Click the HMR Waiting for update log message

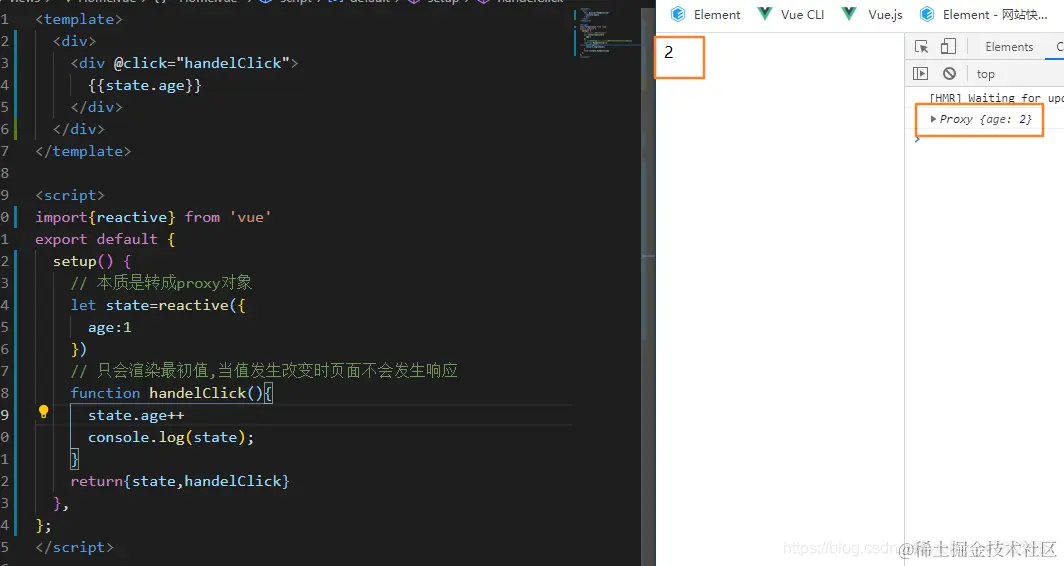996,98
